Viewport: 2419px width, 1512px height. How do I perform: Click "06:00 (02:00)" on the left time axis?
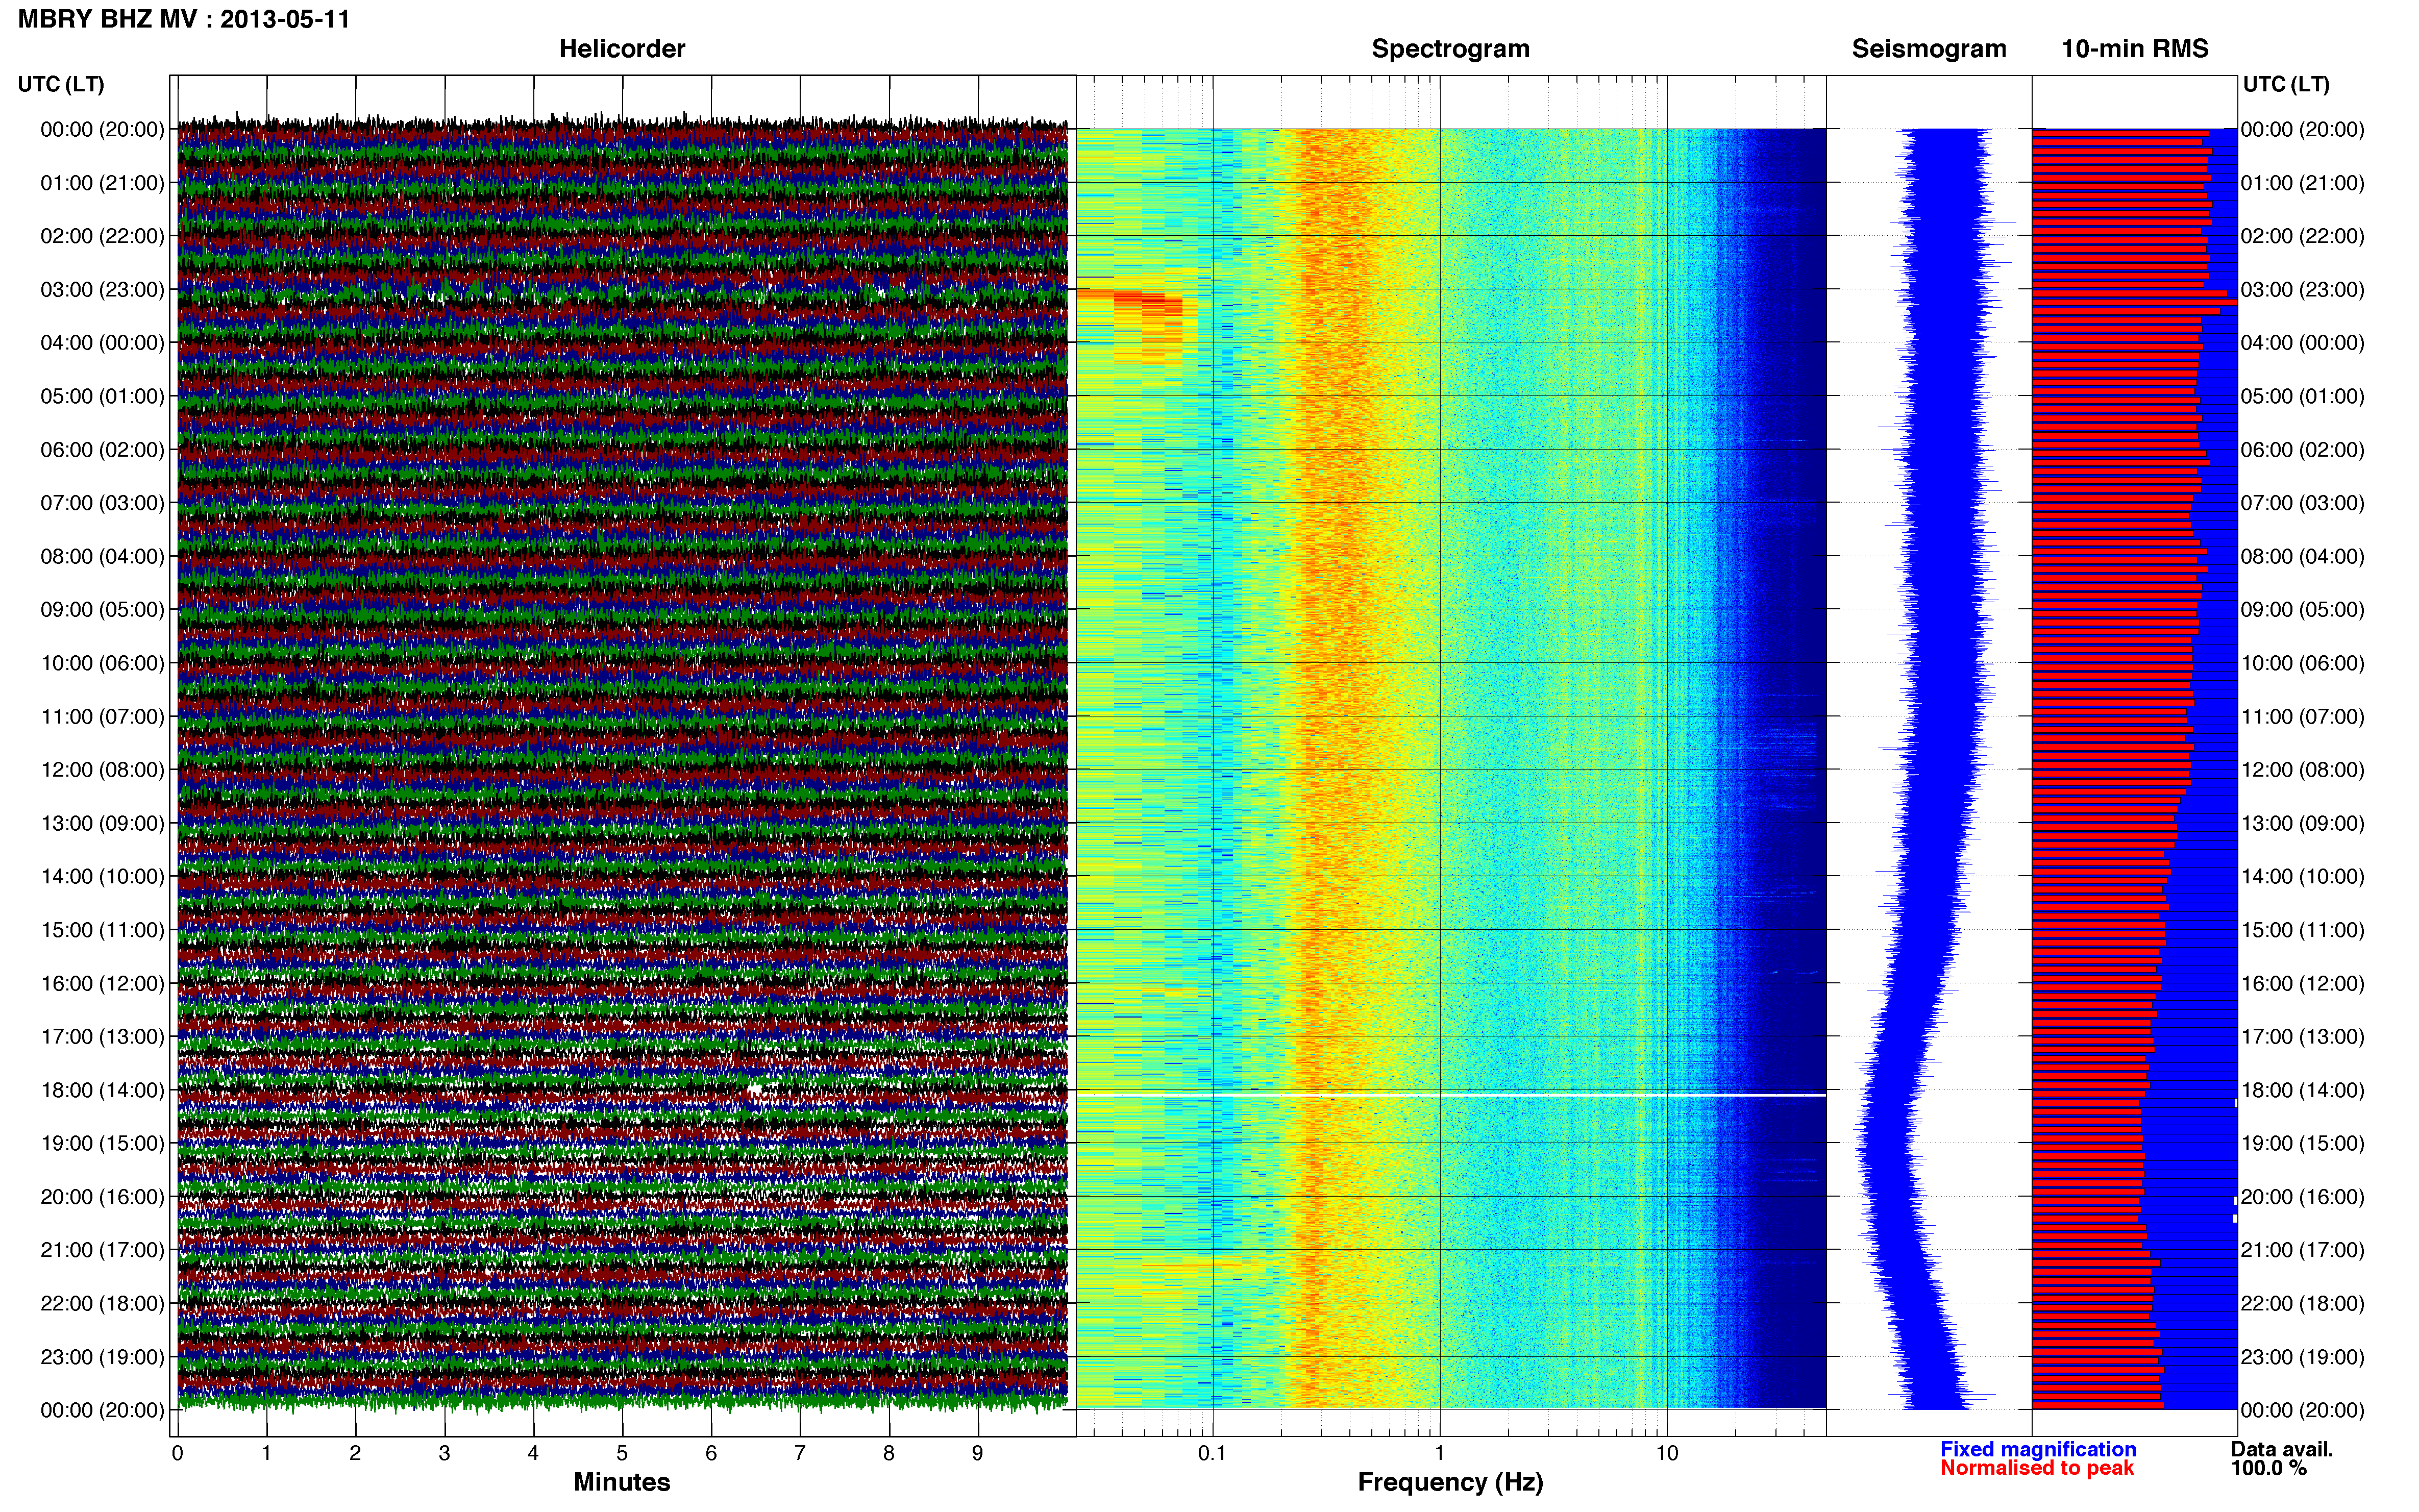click(x=102, y=450)
